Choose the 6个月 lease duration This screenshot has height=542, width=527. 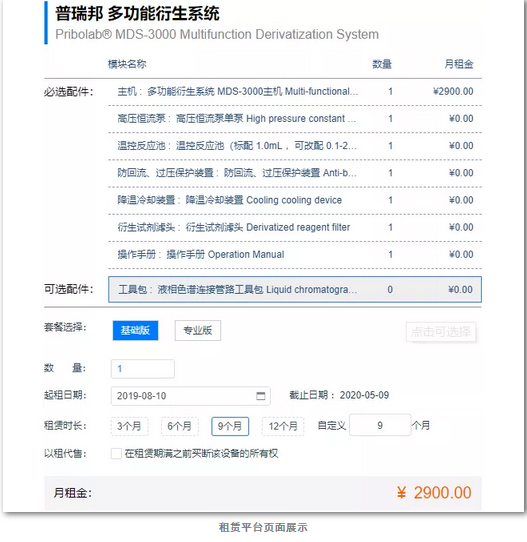(x=180, y=426)
